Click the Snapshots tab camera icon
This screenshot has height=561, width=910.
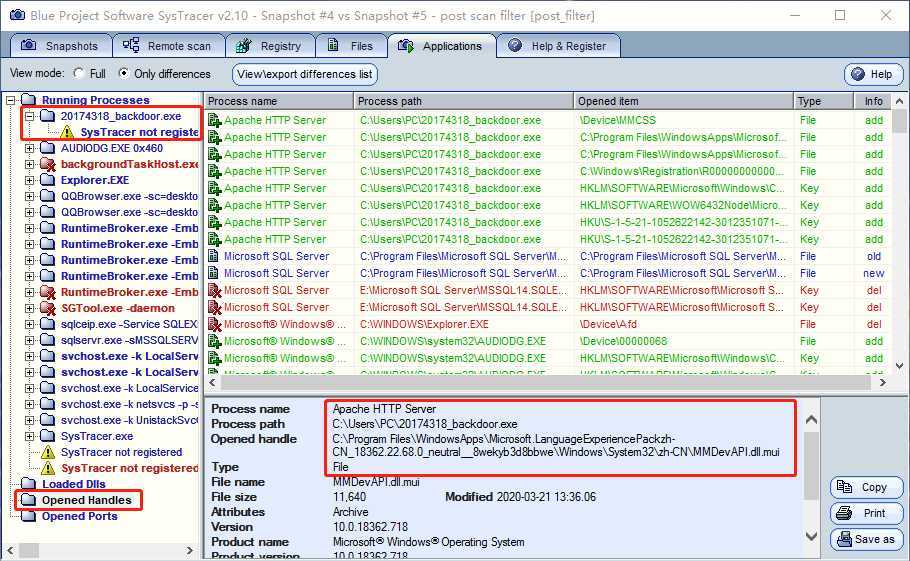[28, 45]
